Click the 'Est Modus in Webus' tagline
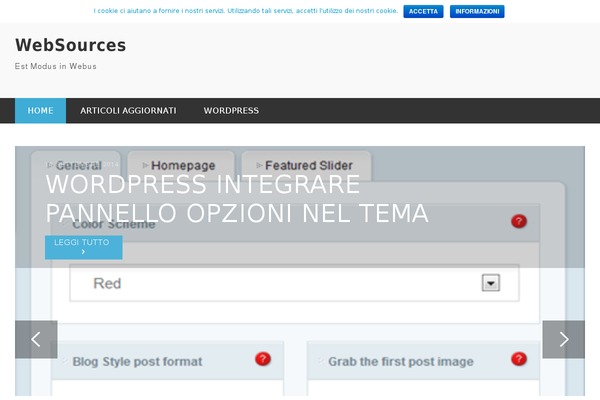Image resolution: width=600 pixels, height=400 pixels. point(55,66)
